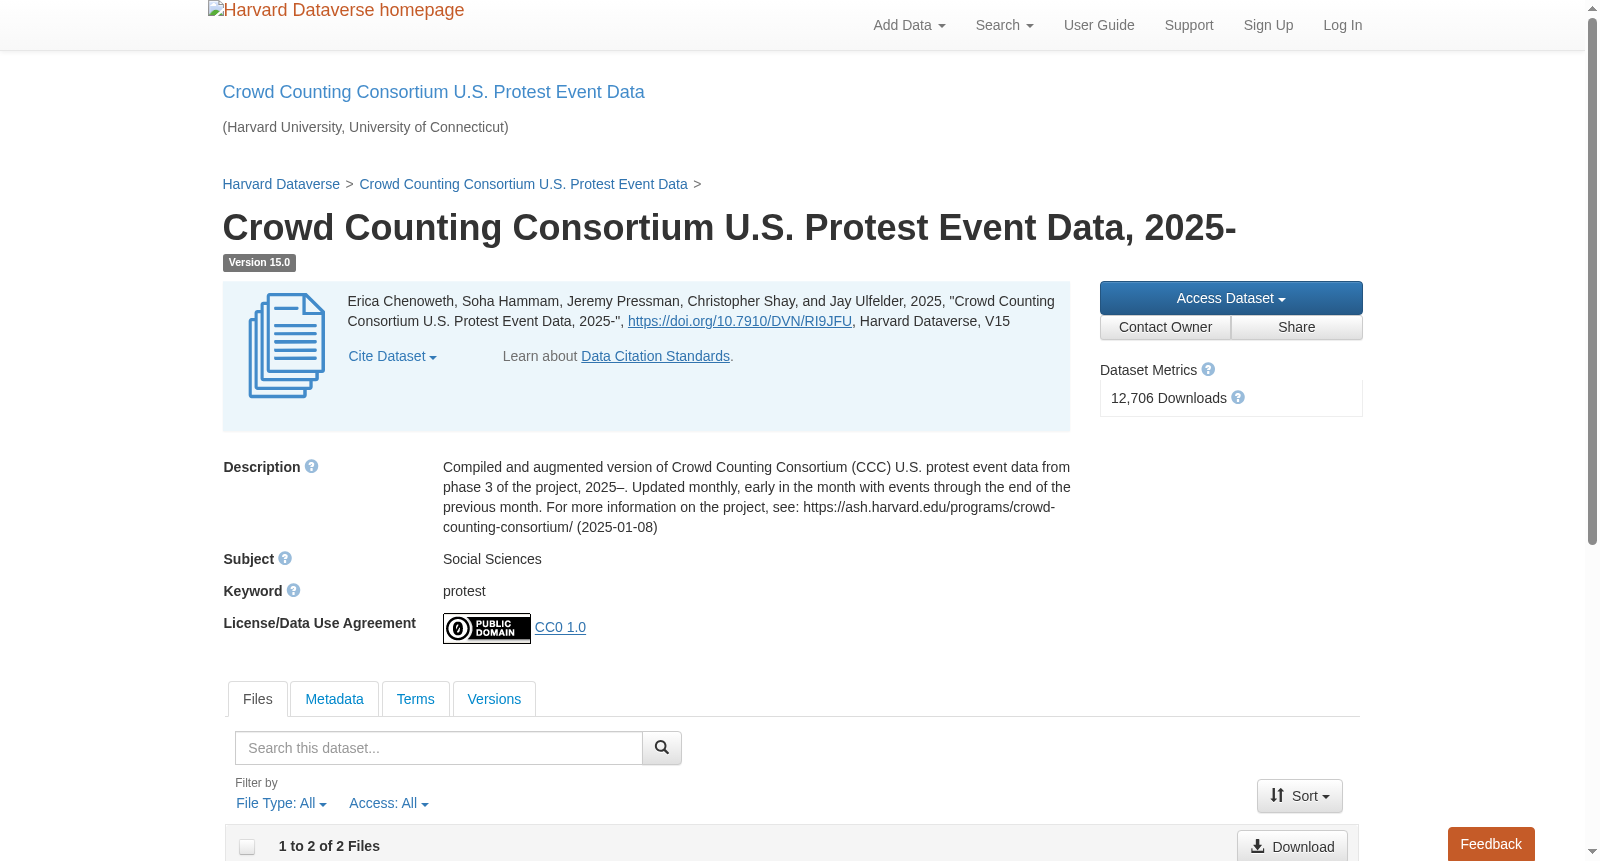Screen dimensions: 1600x861
Task: Open the Access: All filter
Action: [388, 804]
